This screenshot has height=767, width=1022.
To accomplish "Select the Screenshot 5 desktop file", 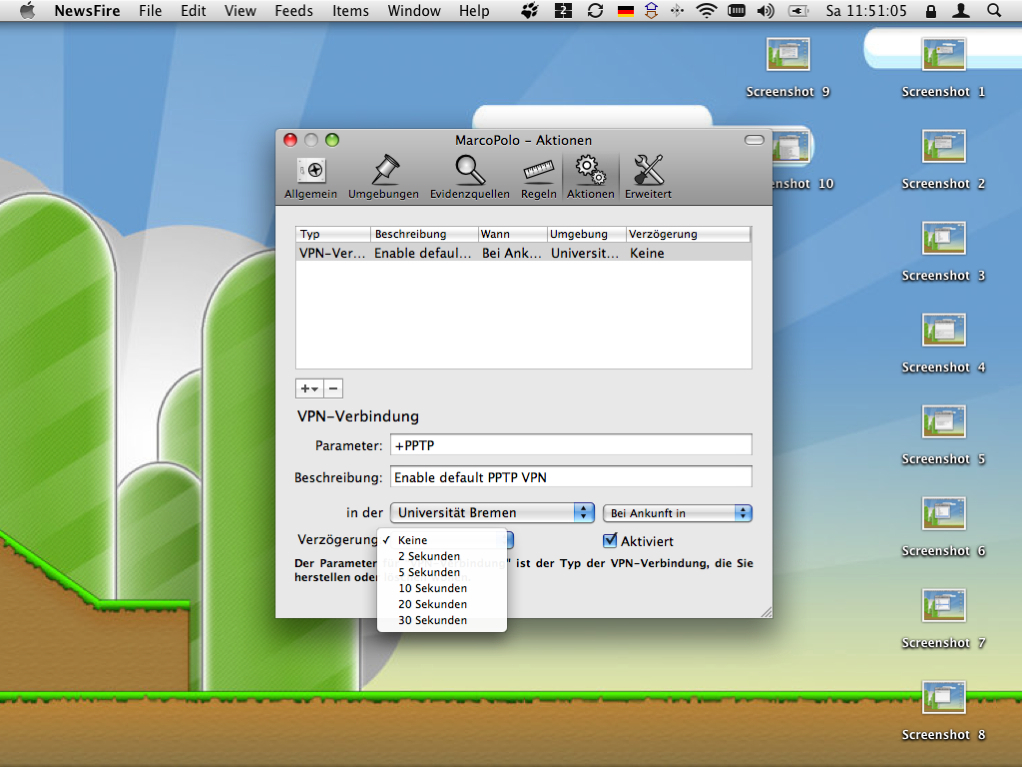I will pos(943,435).
